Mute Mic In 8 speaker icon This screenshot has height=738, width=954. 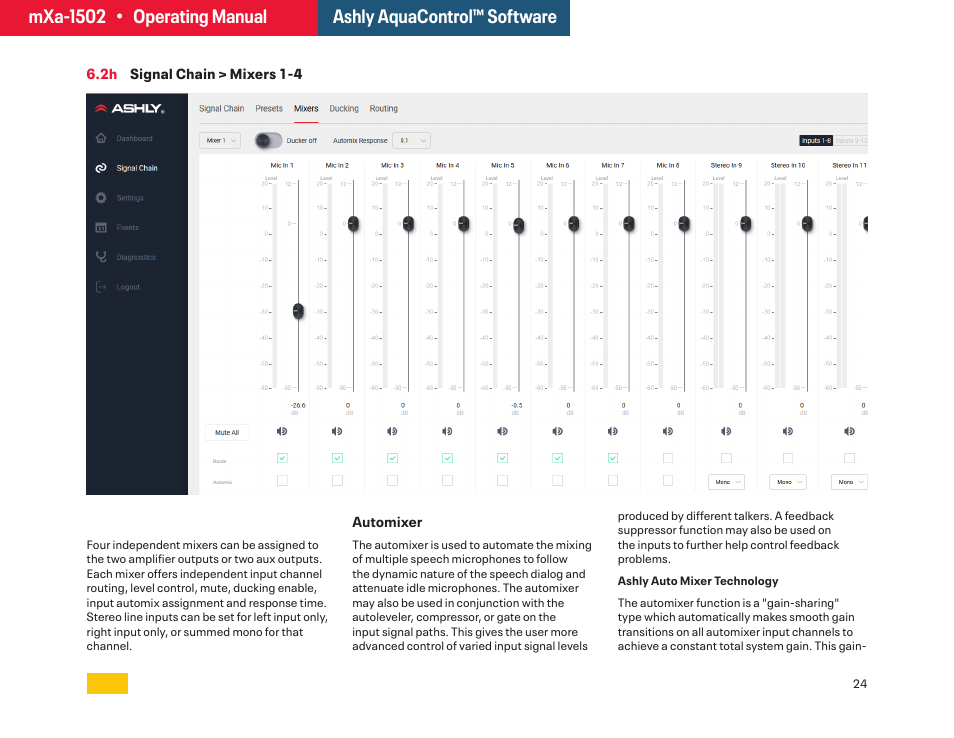667,431
